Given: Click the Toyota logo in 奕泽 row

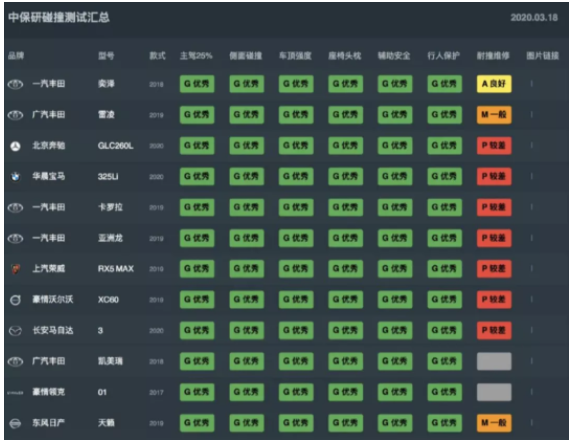Looking at the screenshot, I should [15, 84].
